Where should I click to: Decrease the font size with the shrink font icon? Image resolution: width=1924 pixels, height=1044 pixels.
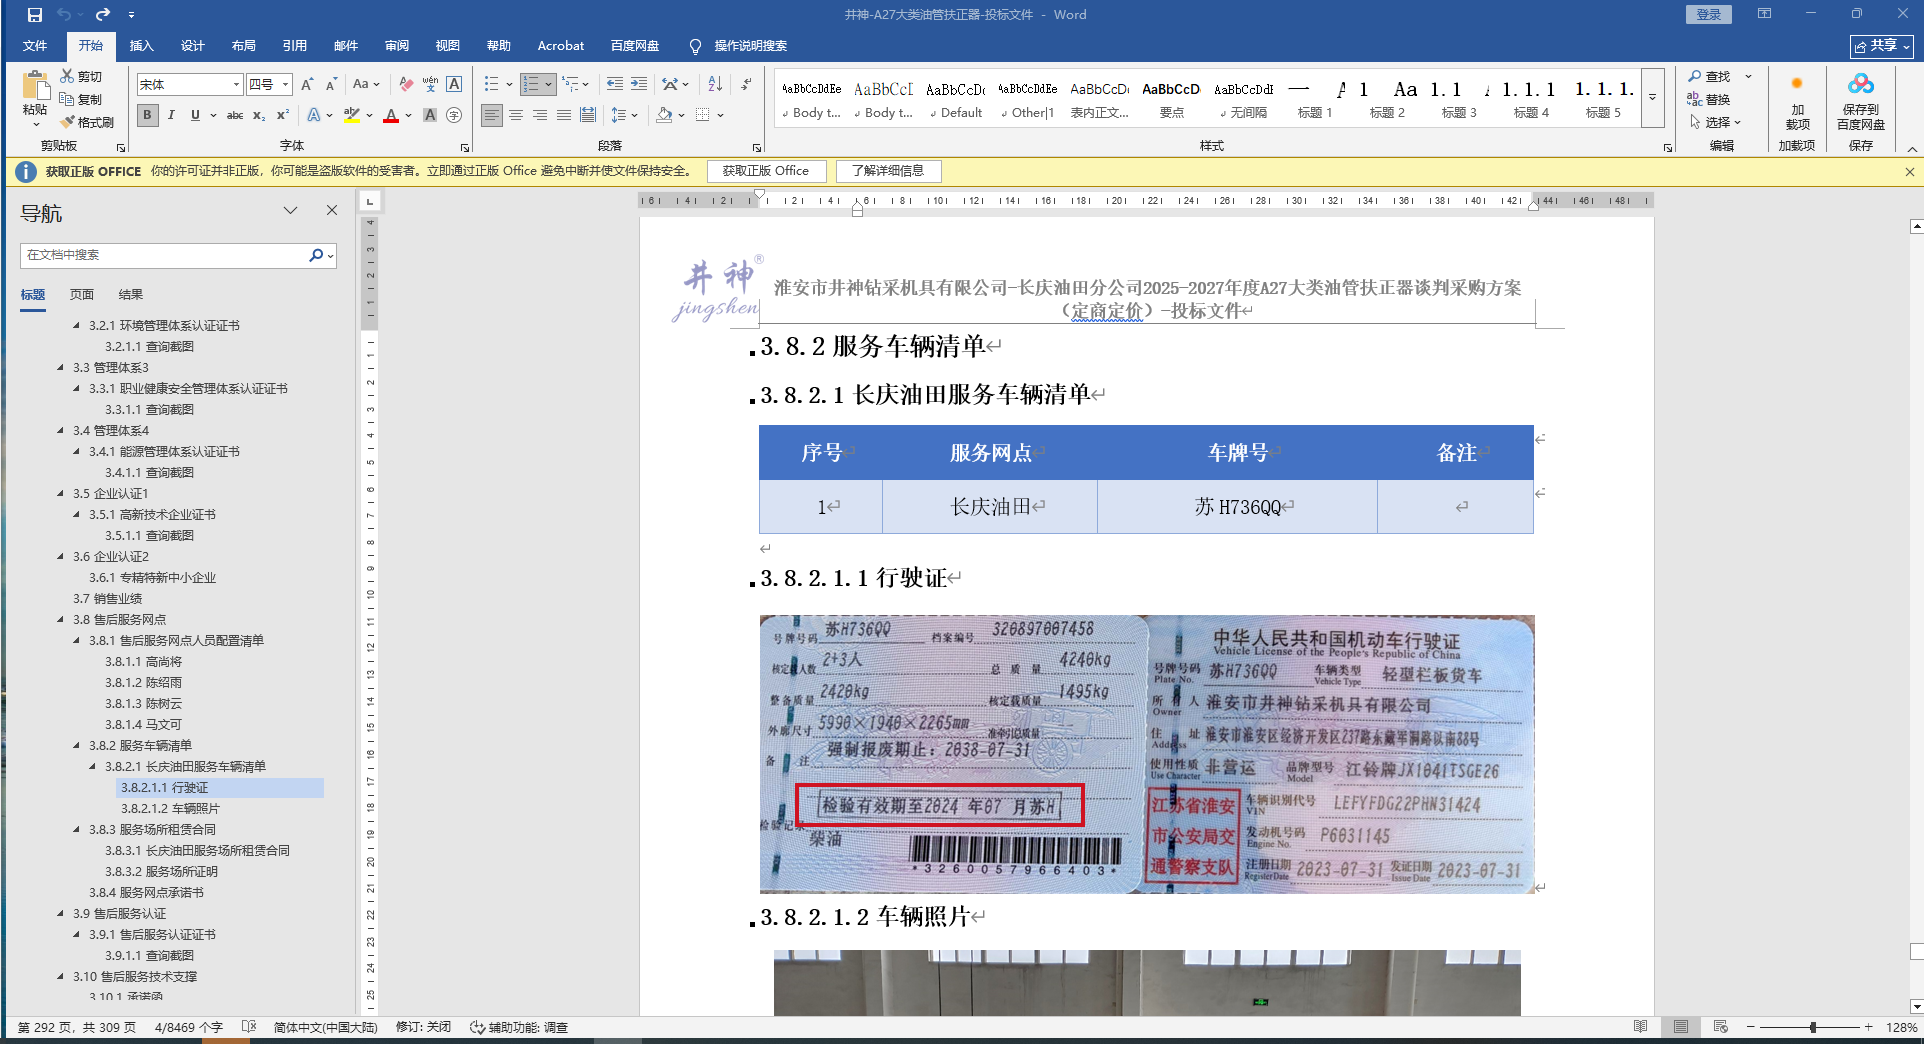click(331, 85)
